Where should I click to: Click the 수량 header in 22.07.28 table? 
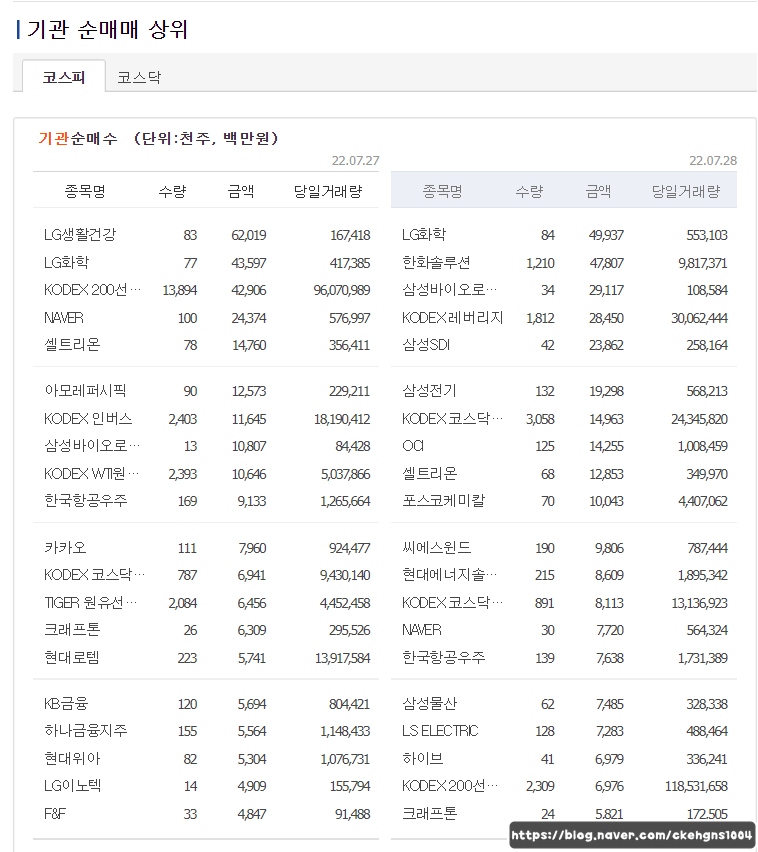tap(529, 191)
